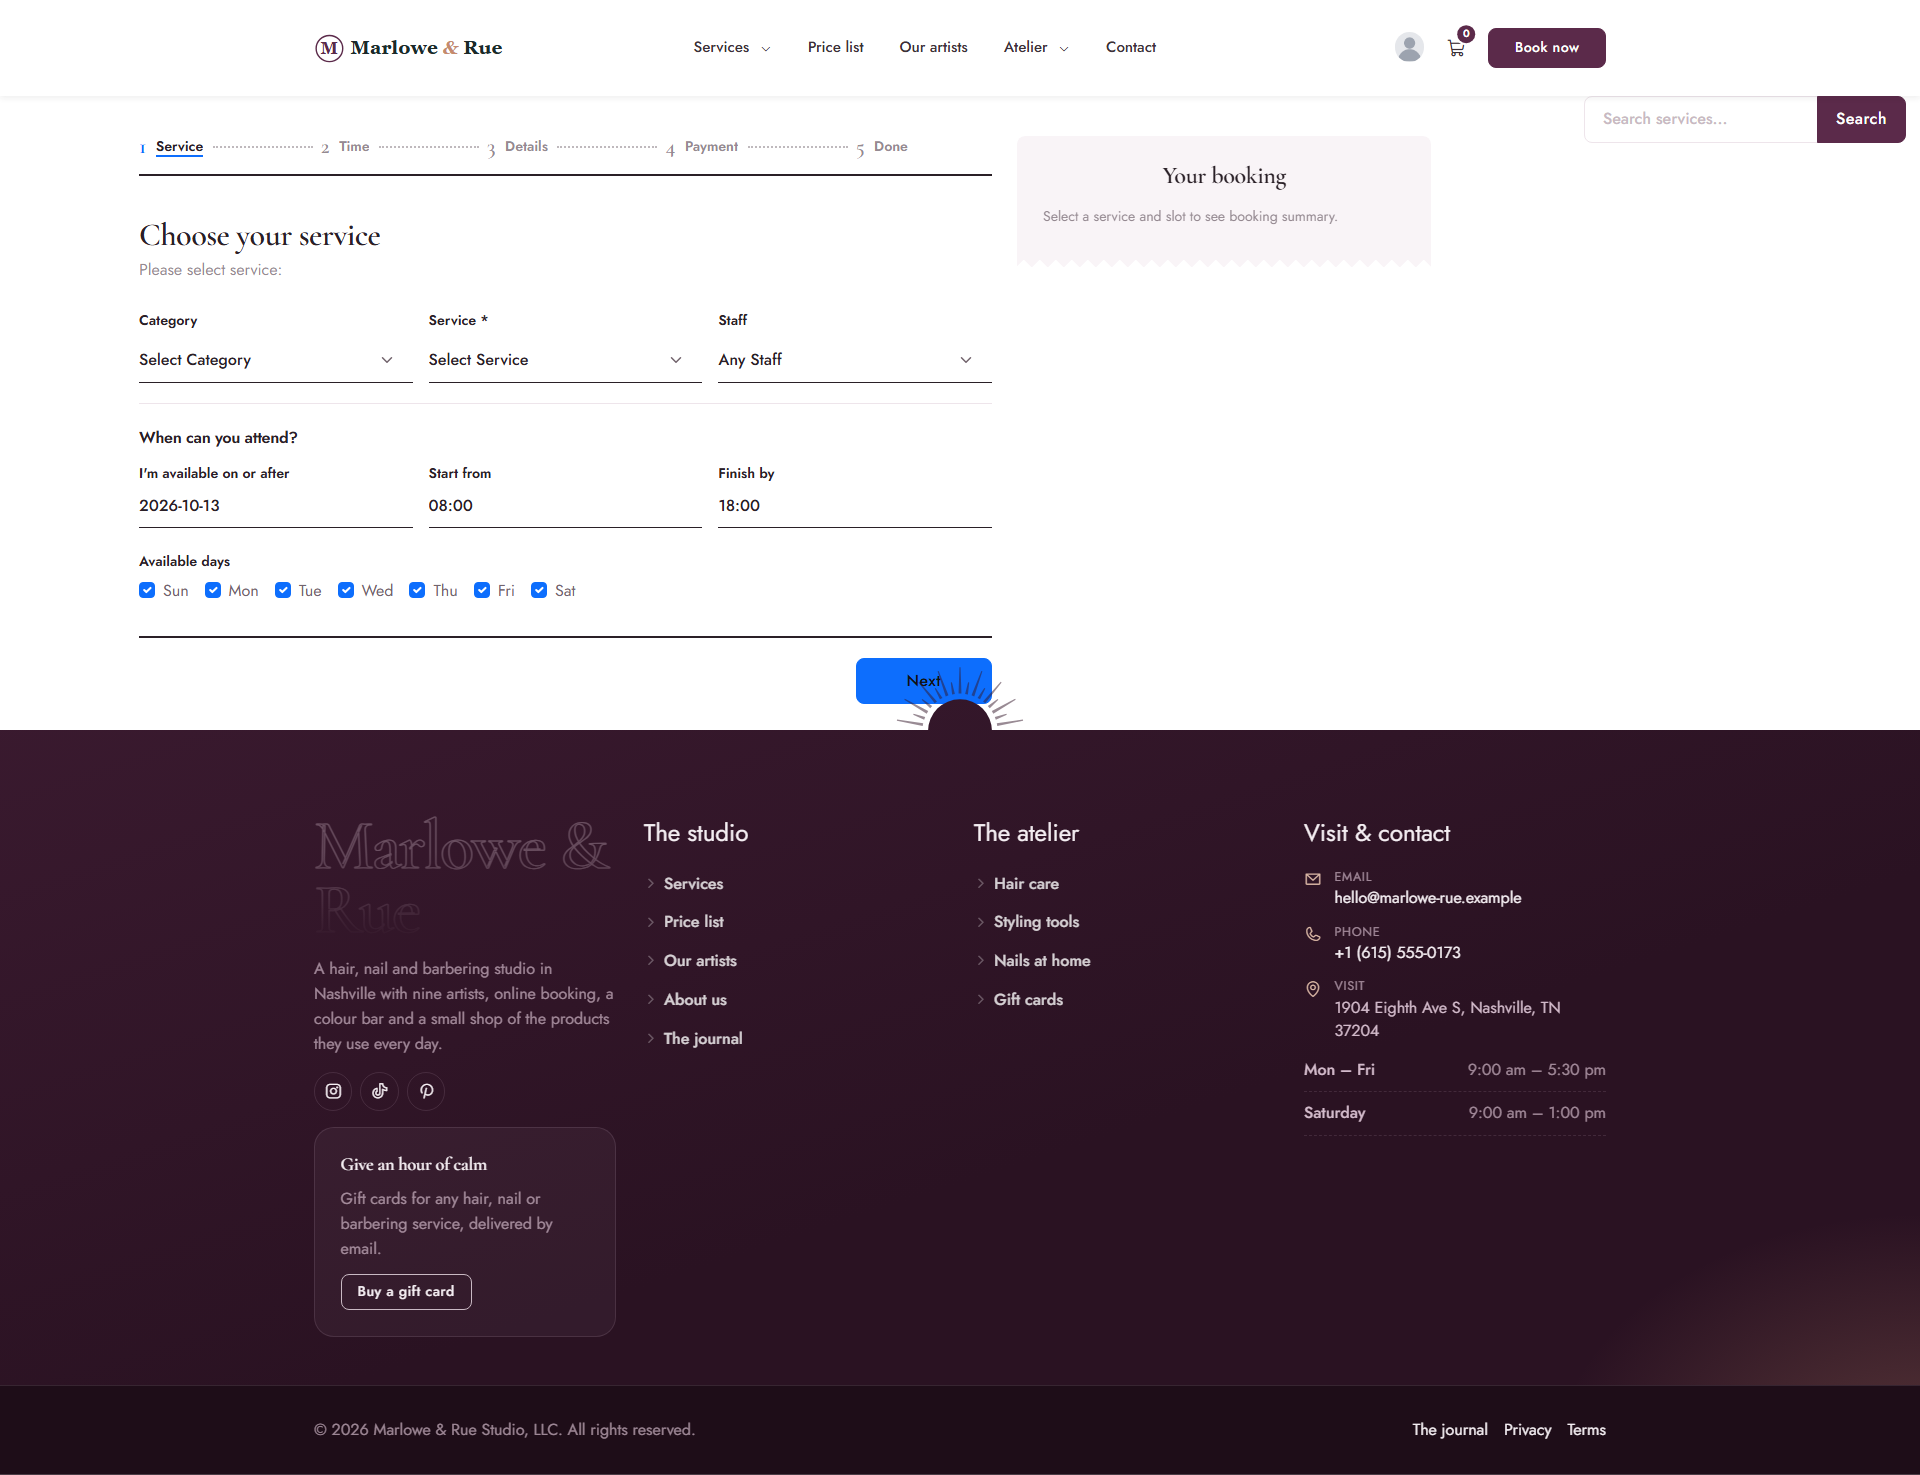Click the Book now button
The height and width of the screenshot is (1475, 1920).
[1546, 48]
